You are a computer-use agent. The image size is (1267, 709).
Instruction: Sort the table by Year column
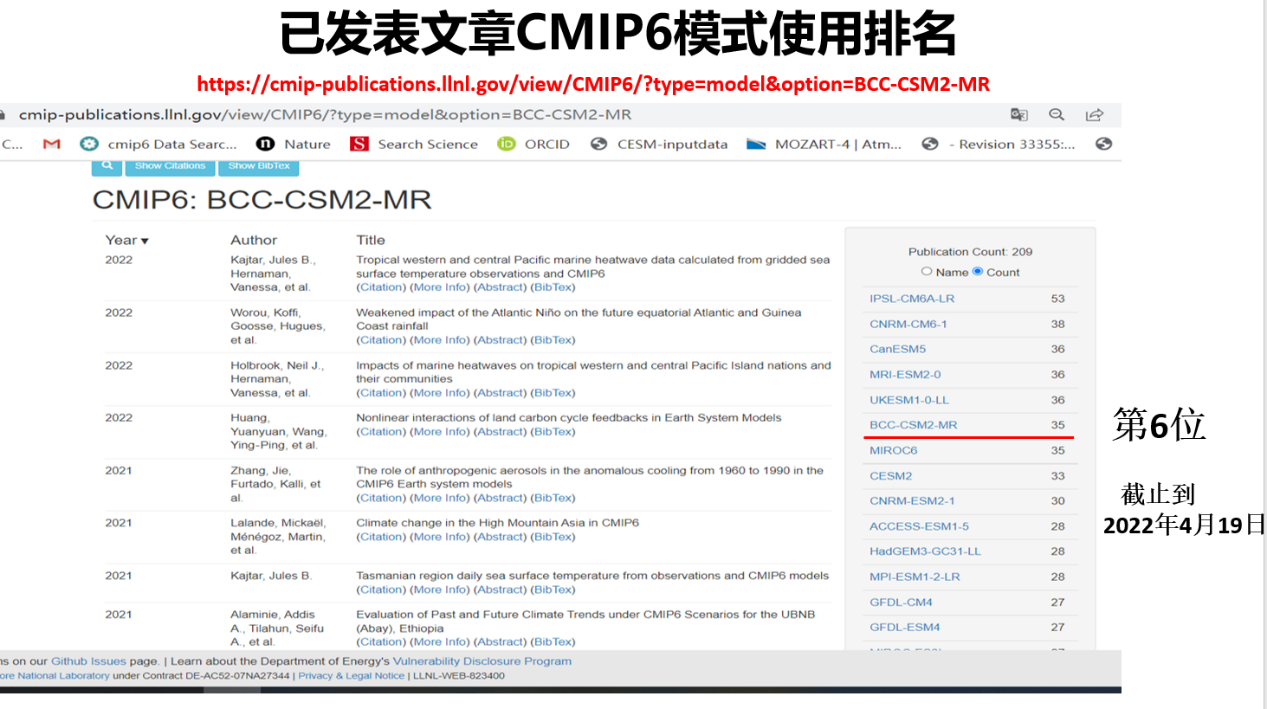coord(126,240)
